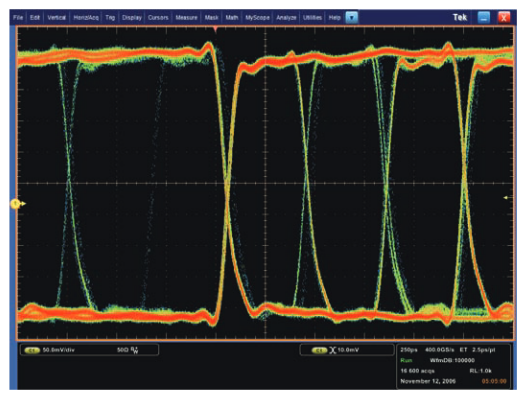This screenshot has height=396, width=522.
Task: Click the 16 600 acqs acquisition count
Action: point(417,371)
